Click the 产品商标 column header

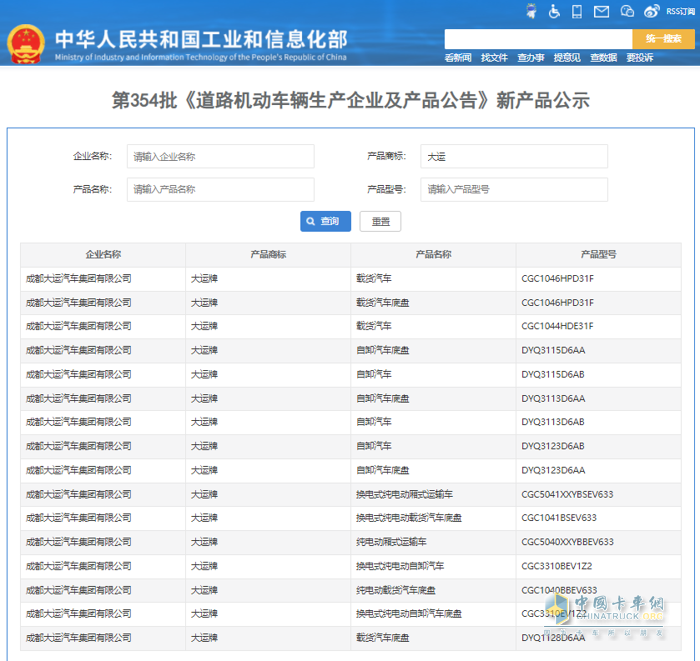[268, 254]
